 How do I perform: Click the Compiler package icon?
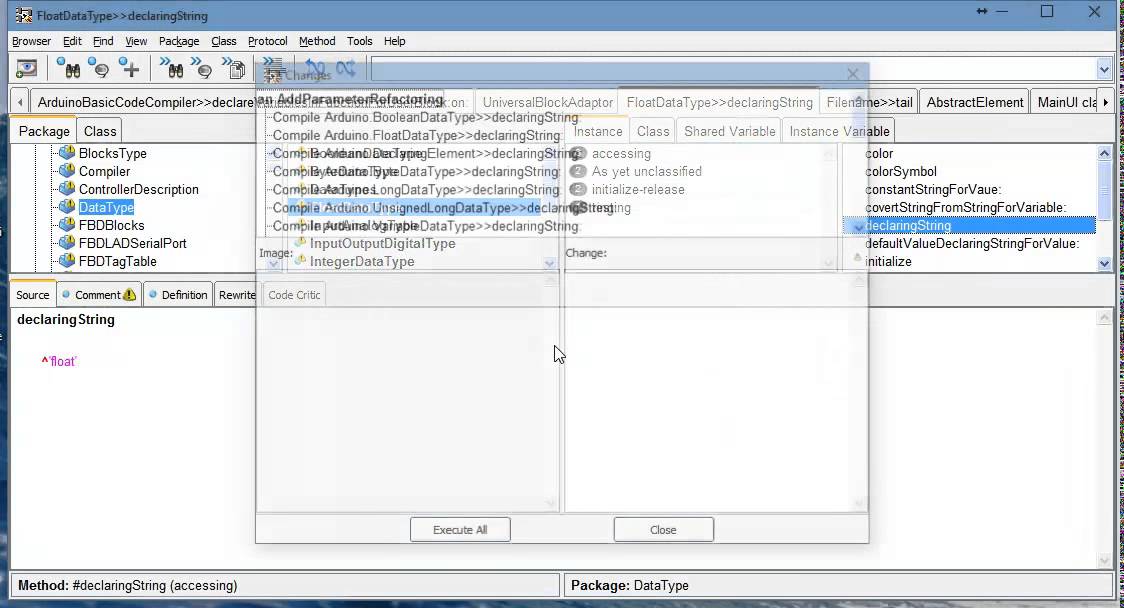click(x=67, y=171)
